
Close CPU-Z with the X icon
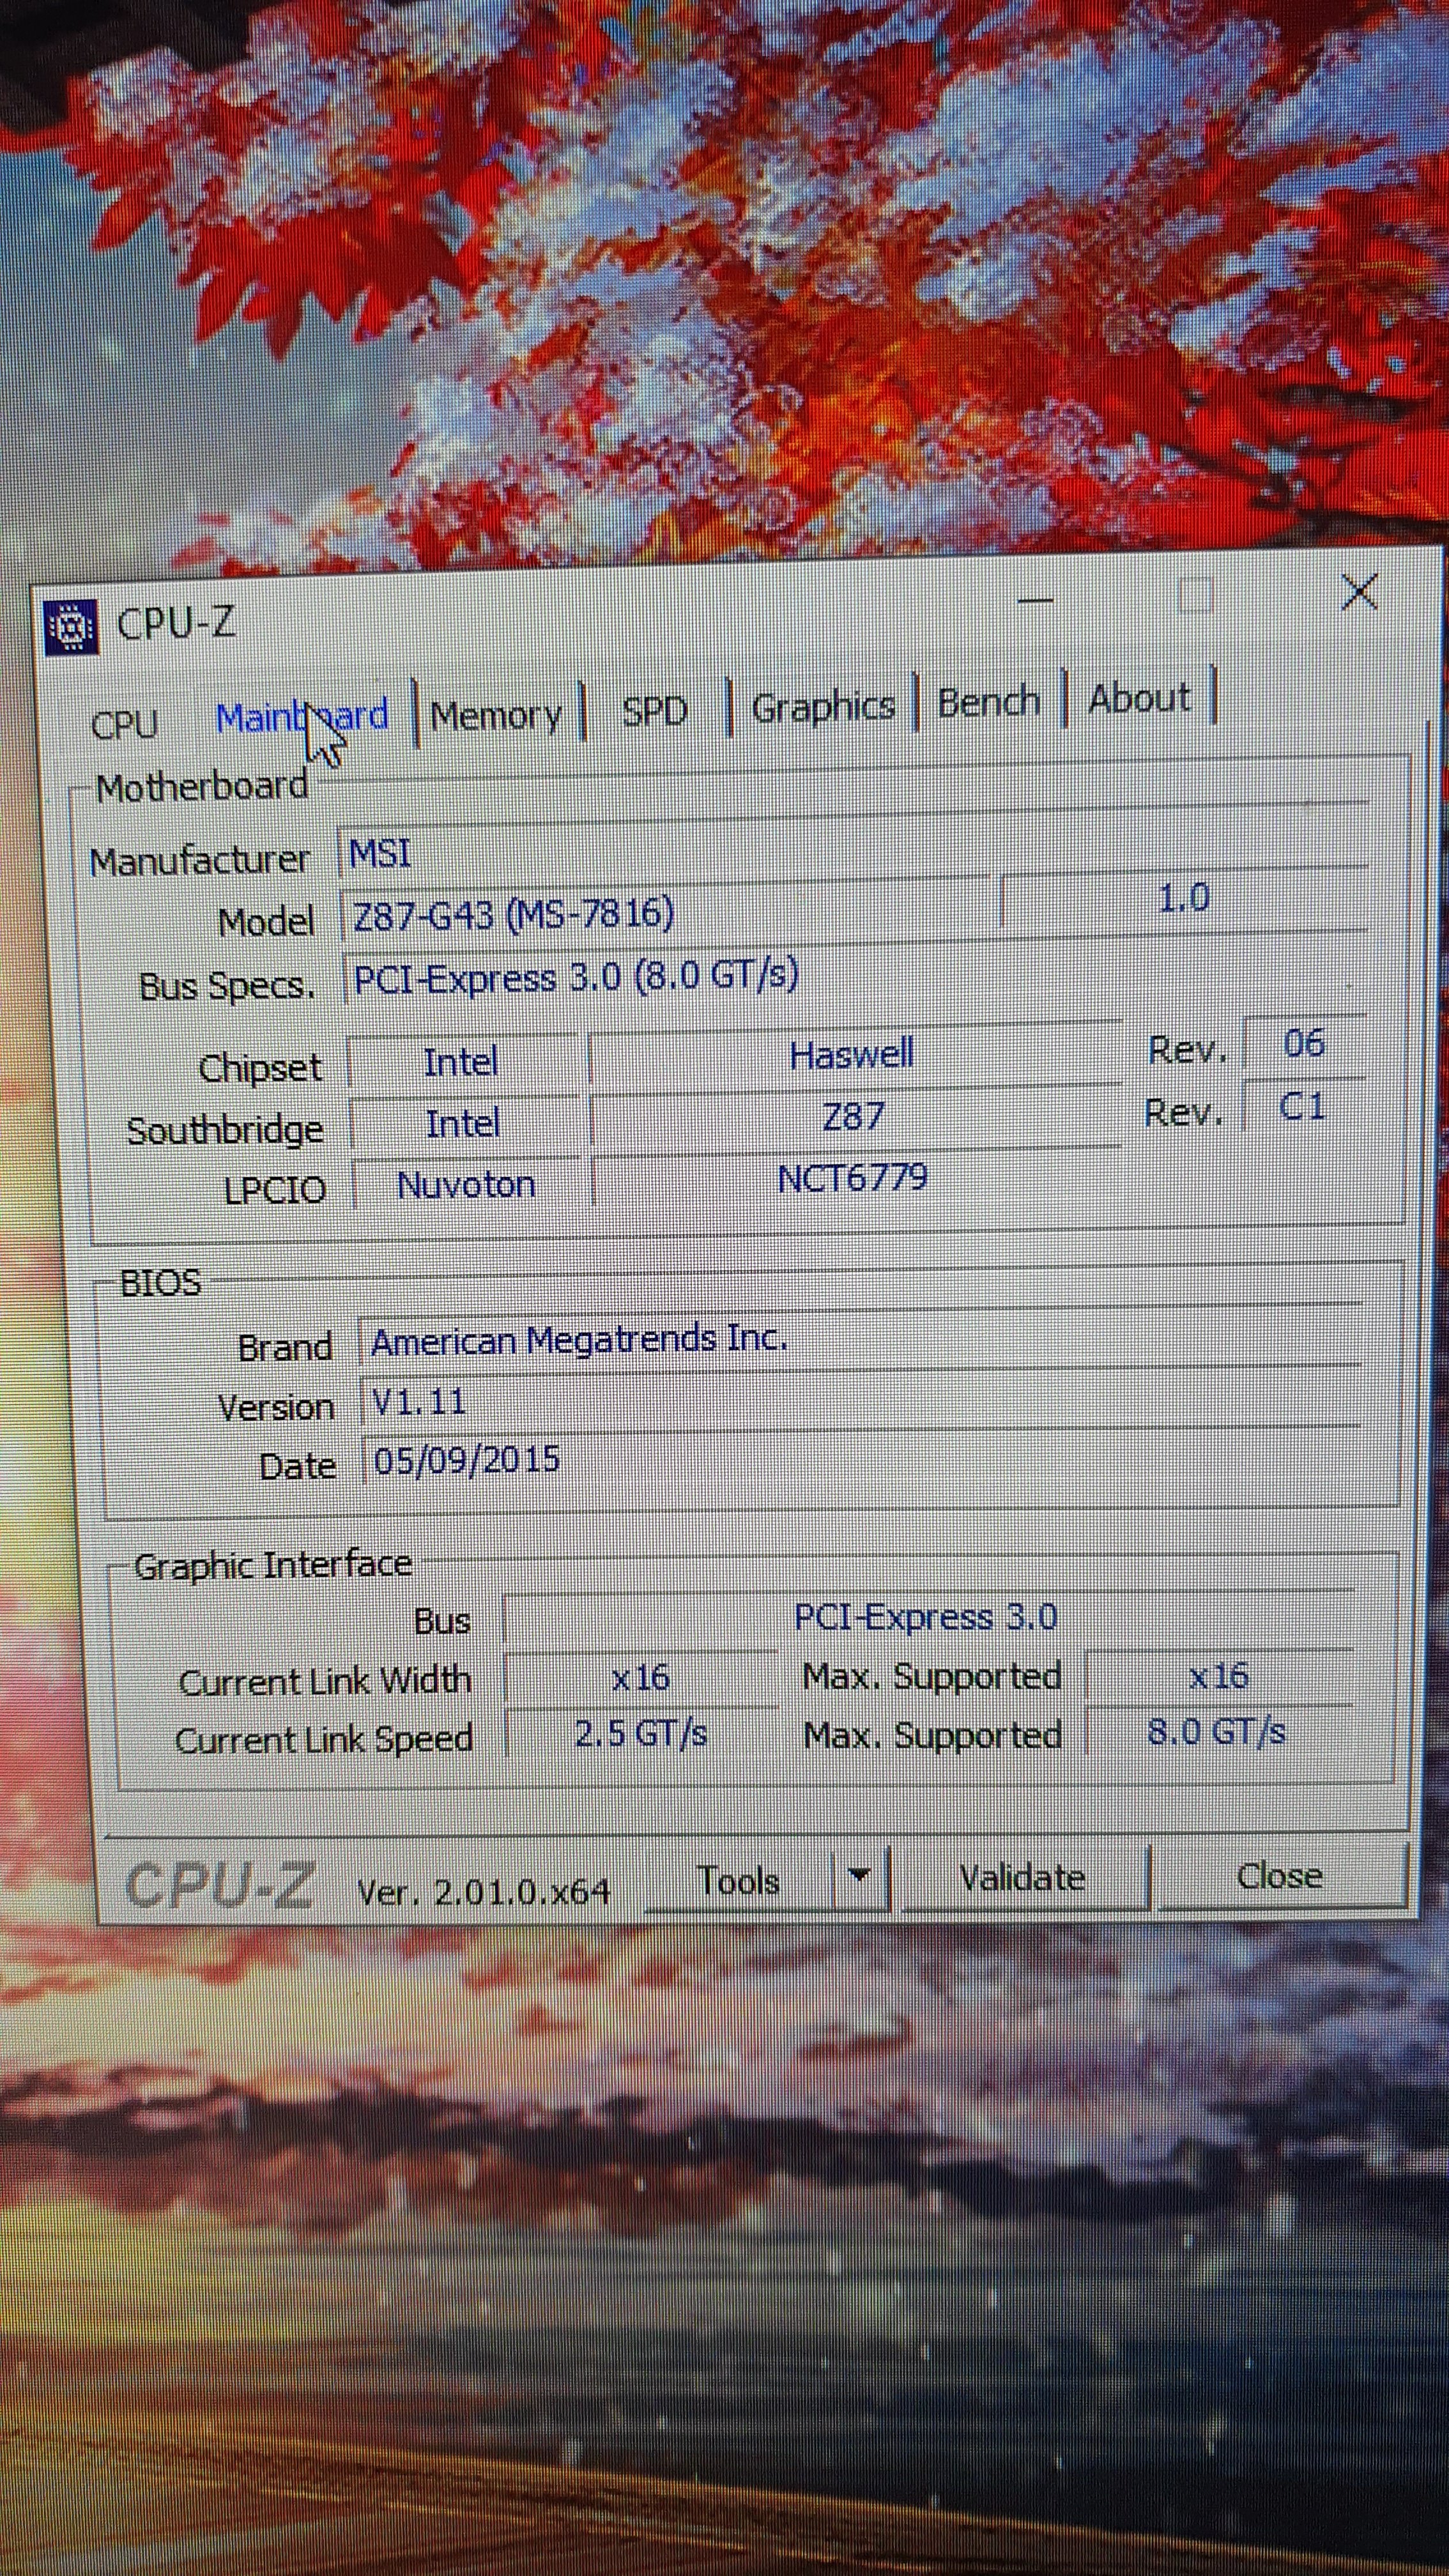pyautogui.click(x=1359, y=593)
